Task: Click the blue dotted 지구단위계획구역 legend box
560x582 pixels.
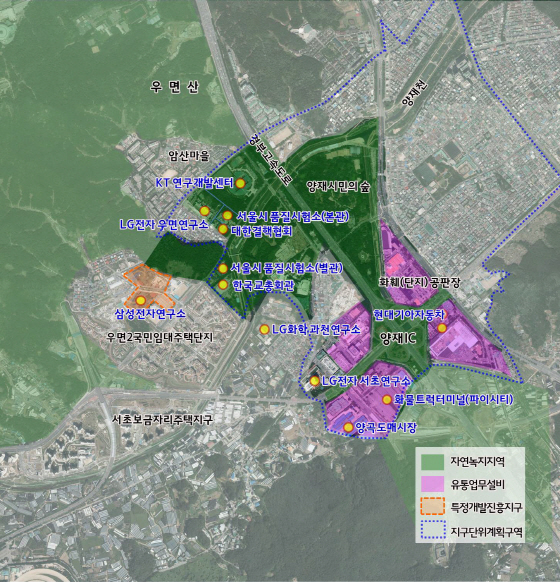Action: coord(433,530)
